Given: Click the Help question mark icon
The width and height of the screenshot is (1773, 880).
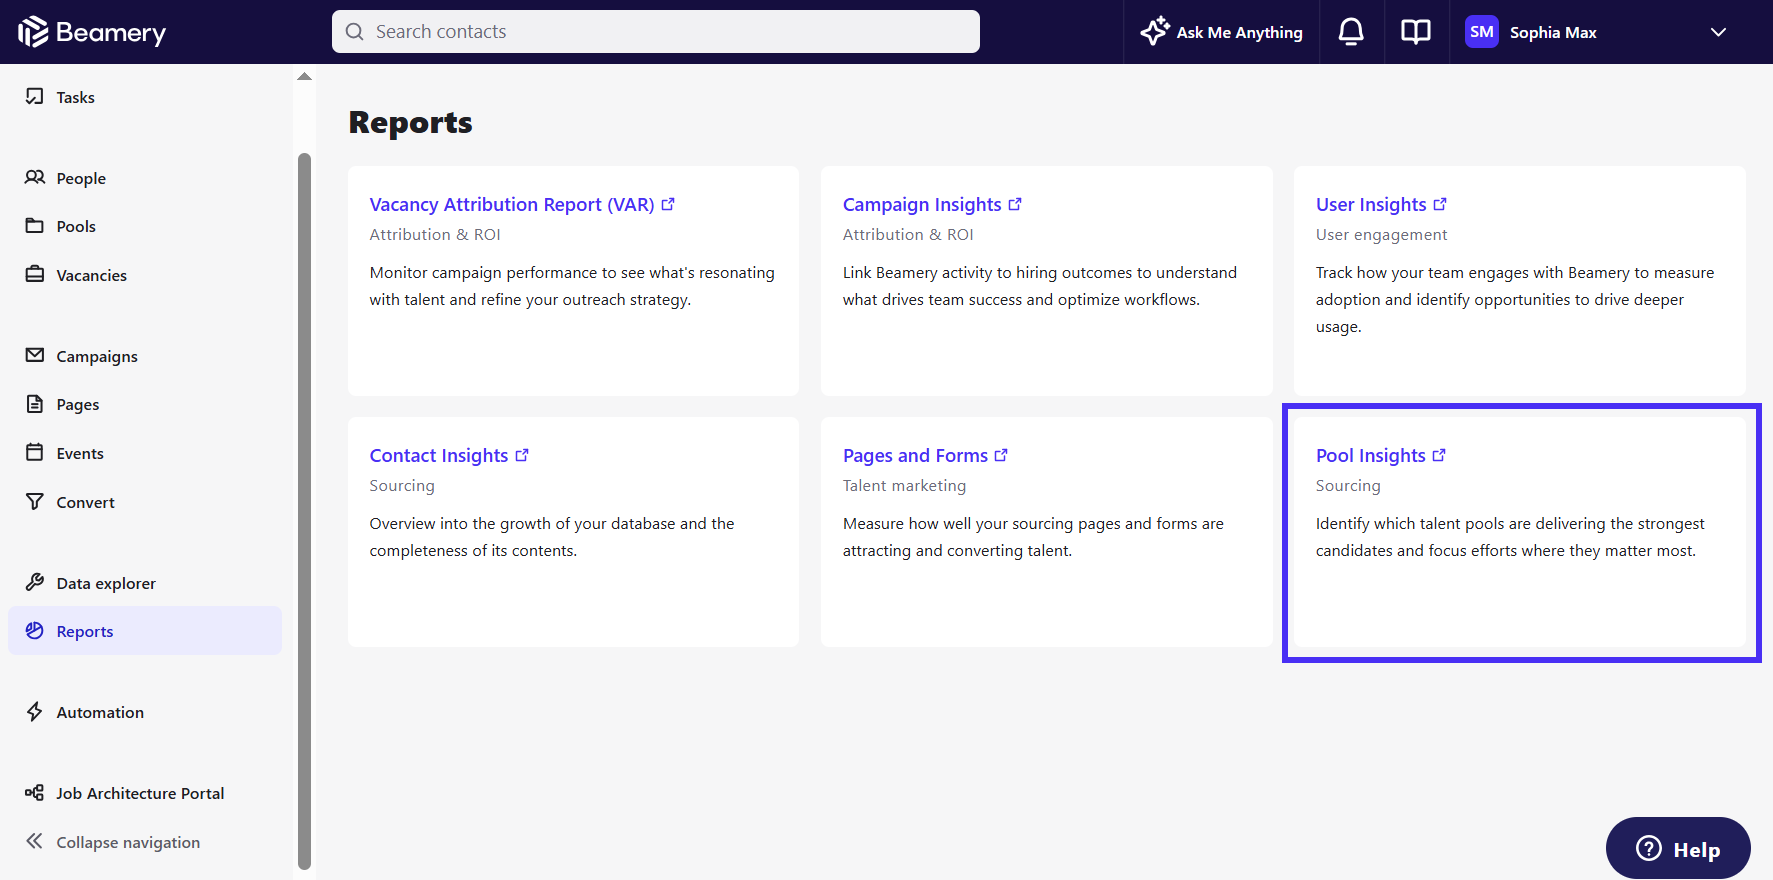Looking at the screenshot, I should (1648, 848).
